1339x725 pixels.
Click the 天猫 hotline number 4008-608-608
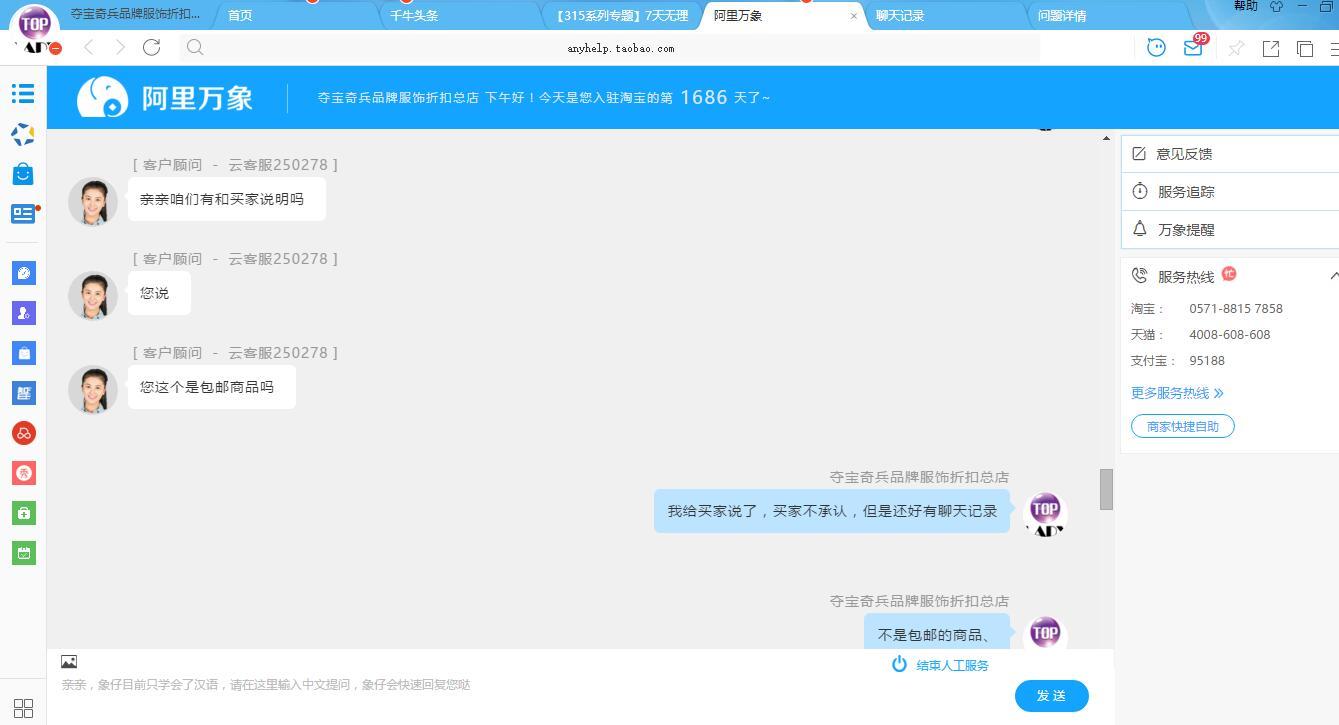coord(1230,335)
